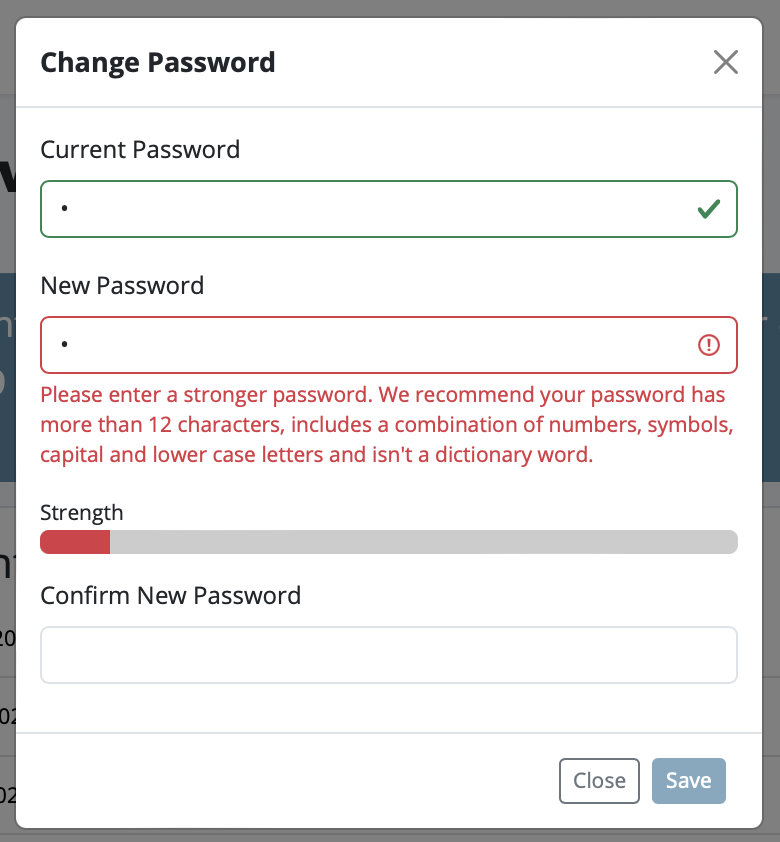Screen dimensions: 780x842
Task: Click the red portion of the strength meter
Action: click(75, 542)
